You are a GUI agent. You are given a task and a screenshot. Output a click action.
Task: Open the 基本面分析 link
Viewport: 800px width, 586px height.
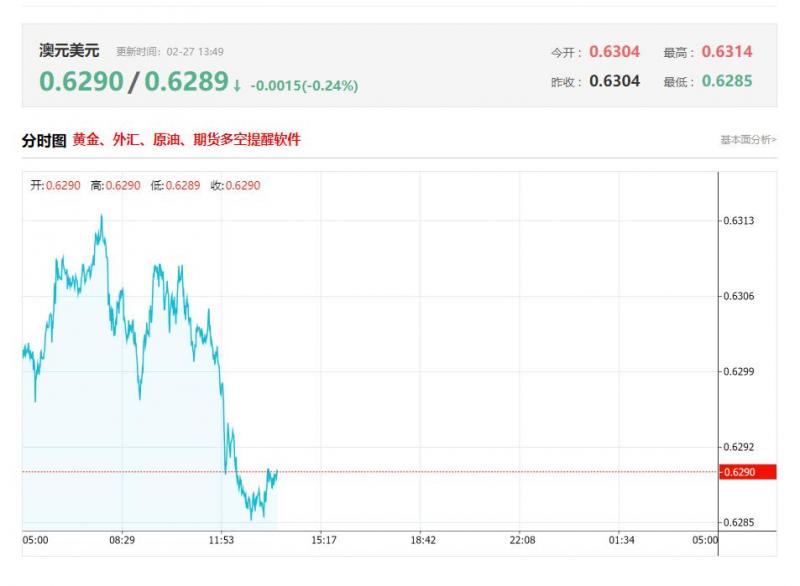(747, 140)
